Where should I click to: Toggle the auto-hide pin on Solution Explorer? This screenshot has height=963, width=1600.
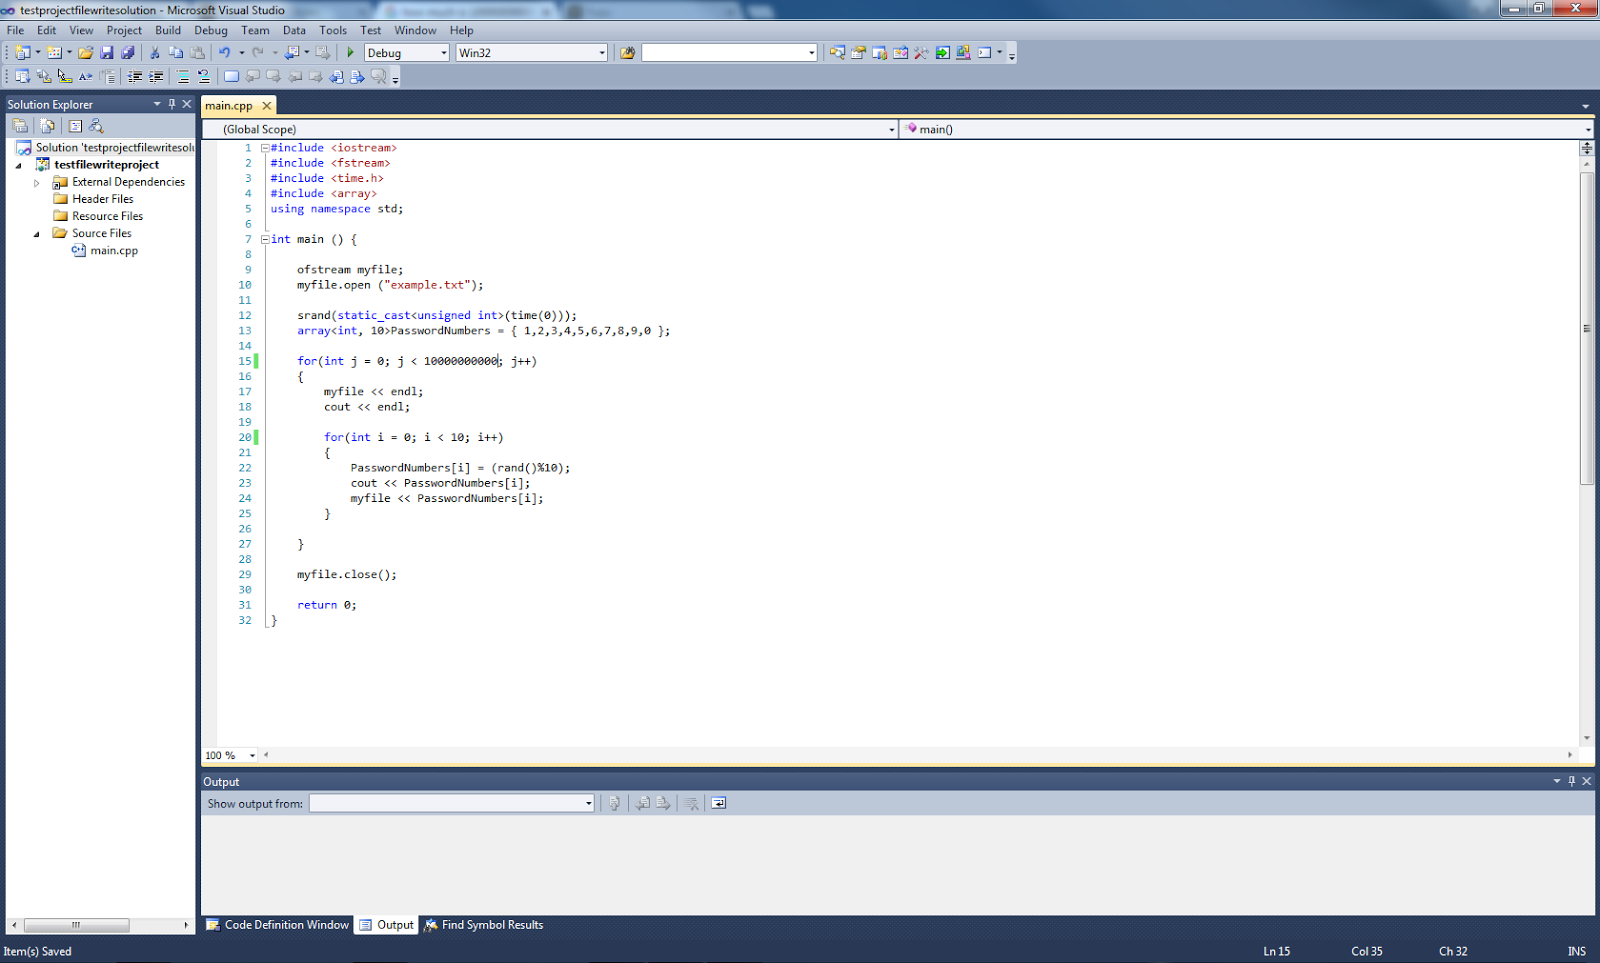tap(171, 103)
